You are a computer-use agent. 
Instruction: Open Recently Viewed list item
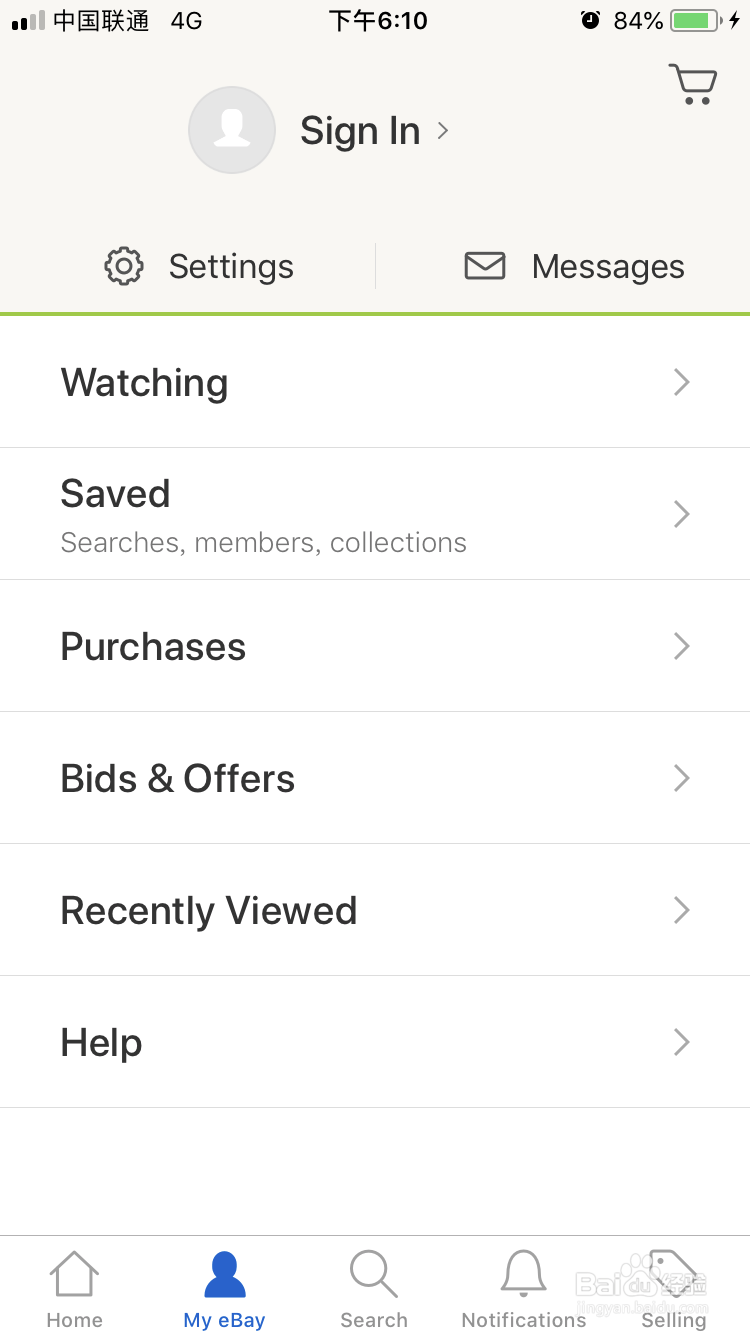coord(375,910)
